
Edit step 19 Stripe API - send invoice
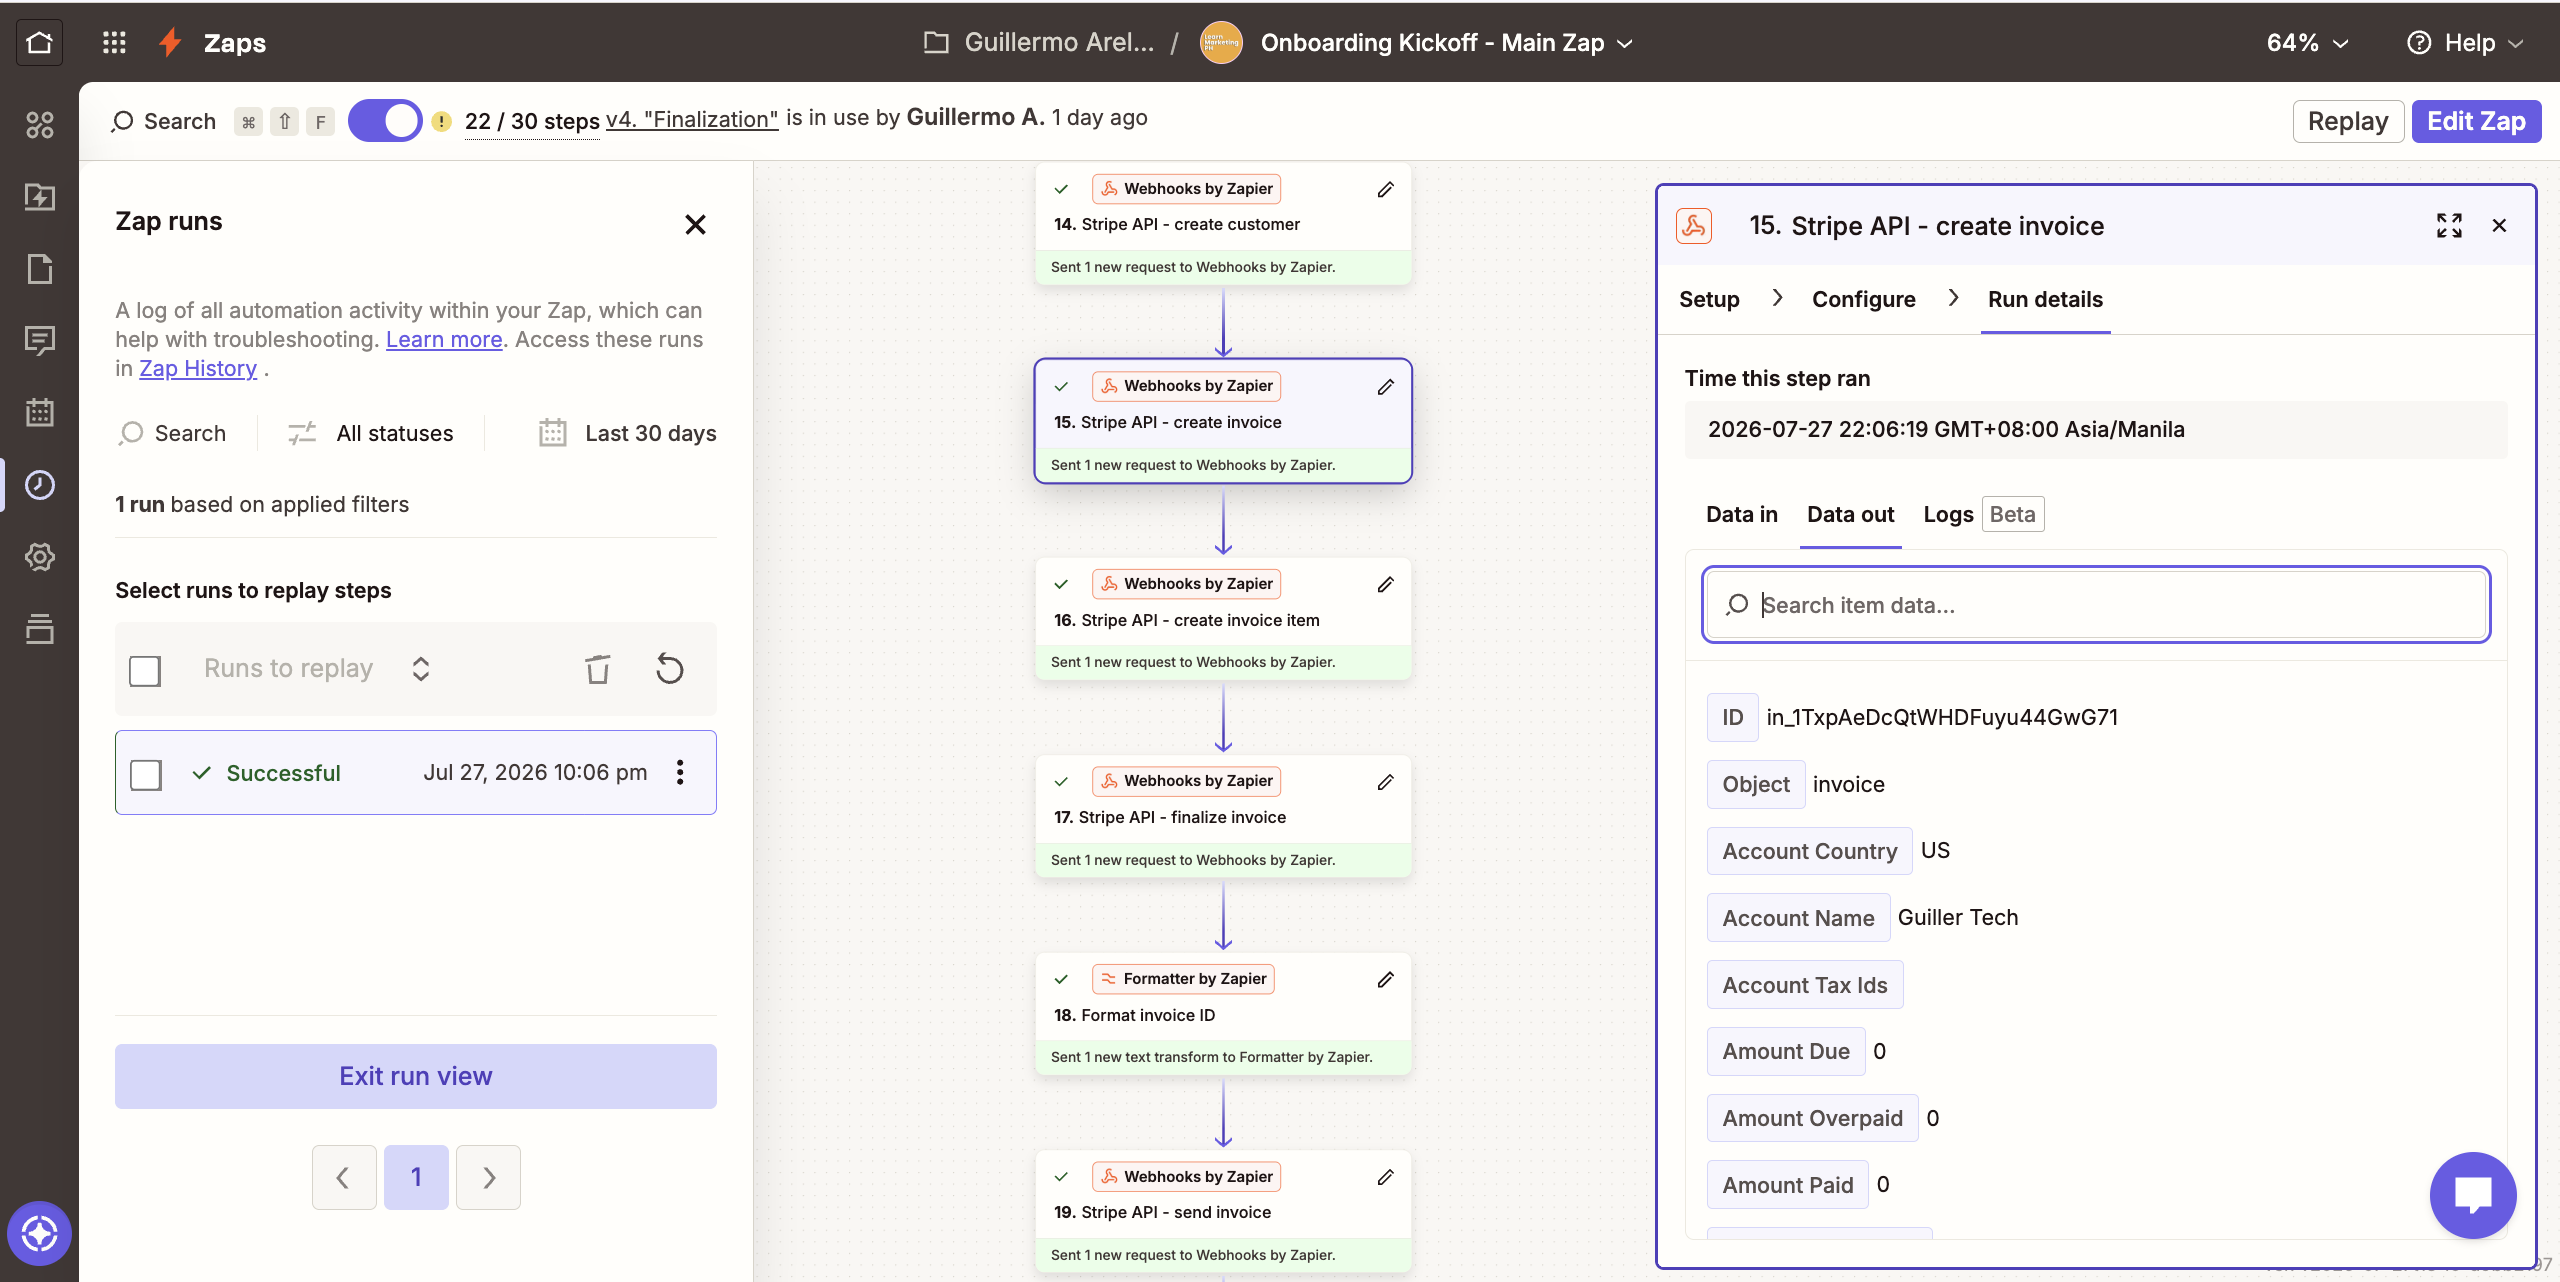coord(1385,1177)
